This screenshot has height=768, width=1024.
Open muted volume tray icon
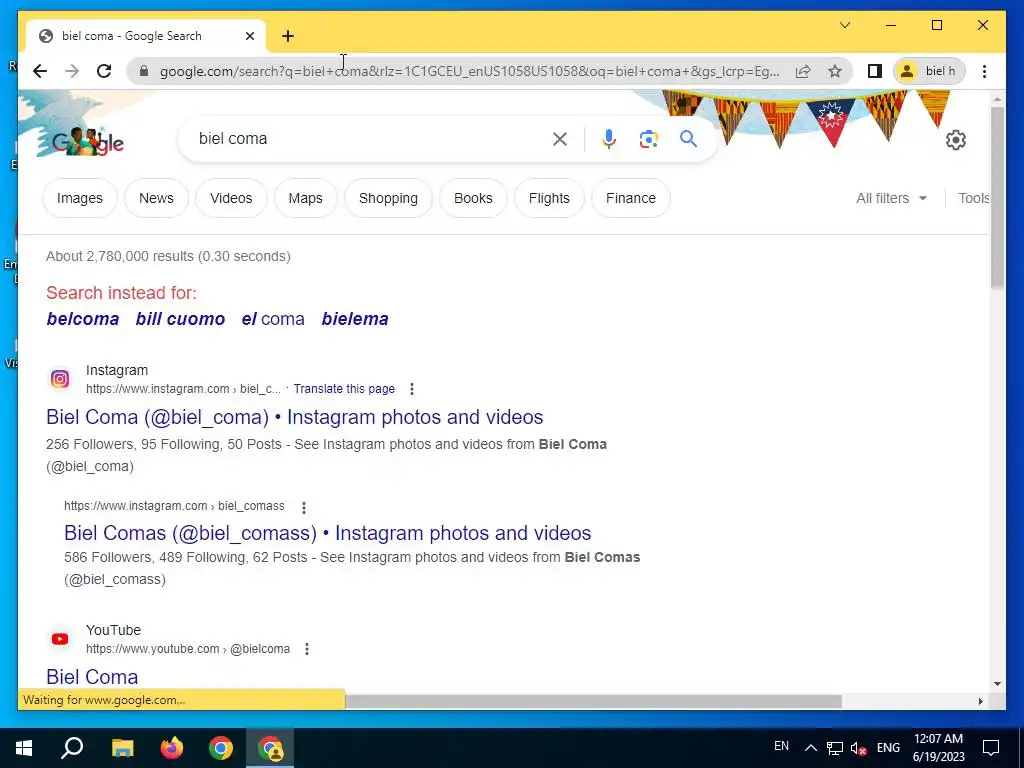tap(859, 748)
